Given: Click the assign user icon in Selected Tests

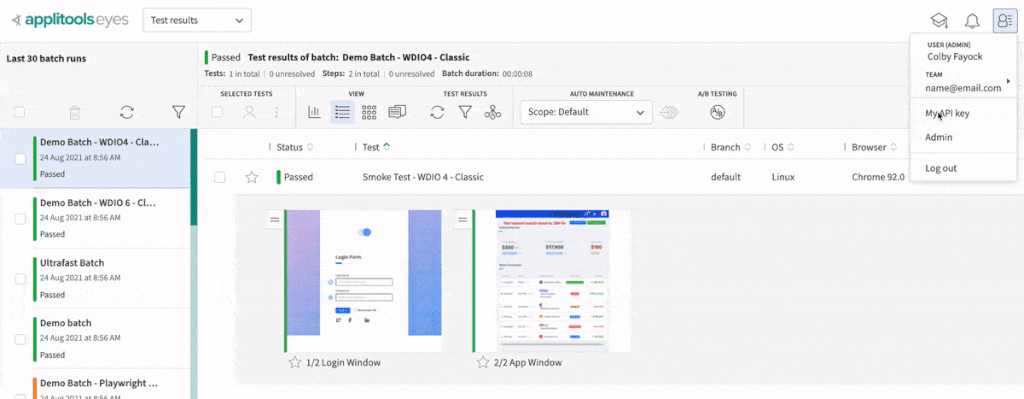Looking at the screenshot, I should coord(249,112).
